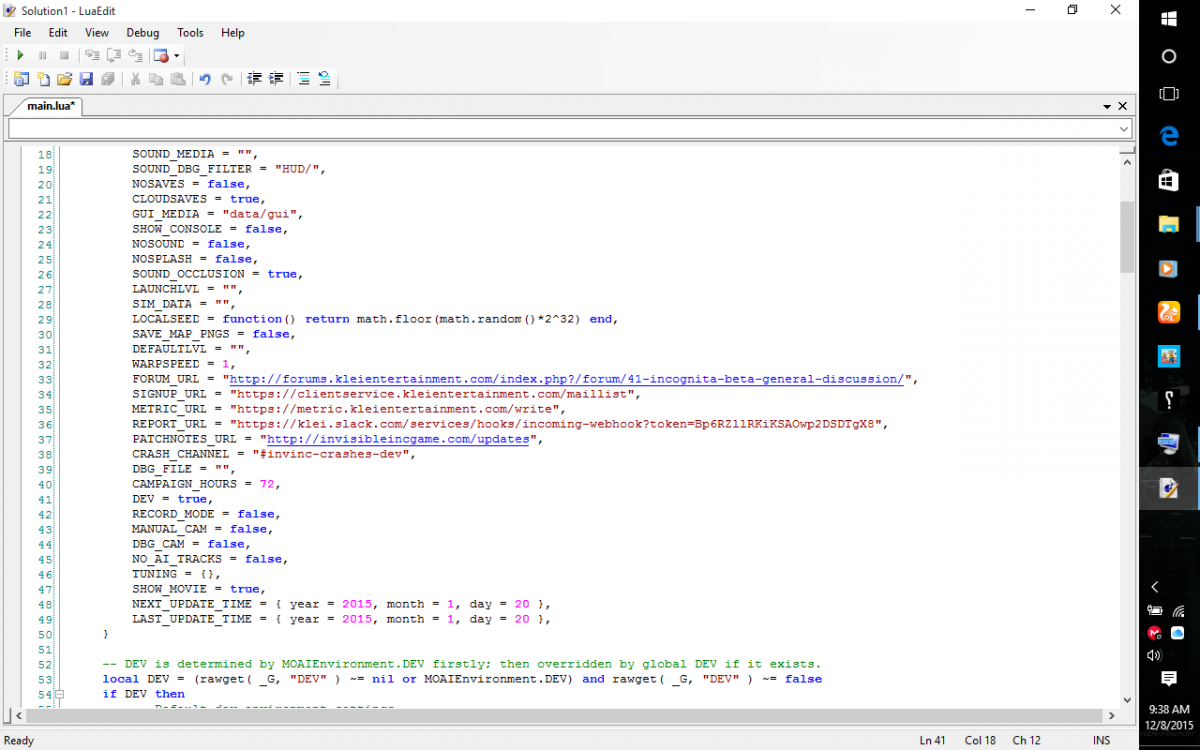Image resolution: width=1200 pixels, height=750 pixels.
Task: Click the Open file folder icon
Action: [x=64, y=79]
